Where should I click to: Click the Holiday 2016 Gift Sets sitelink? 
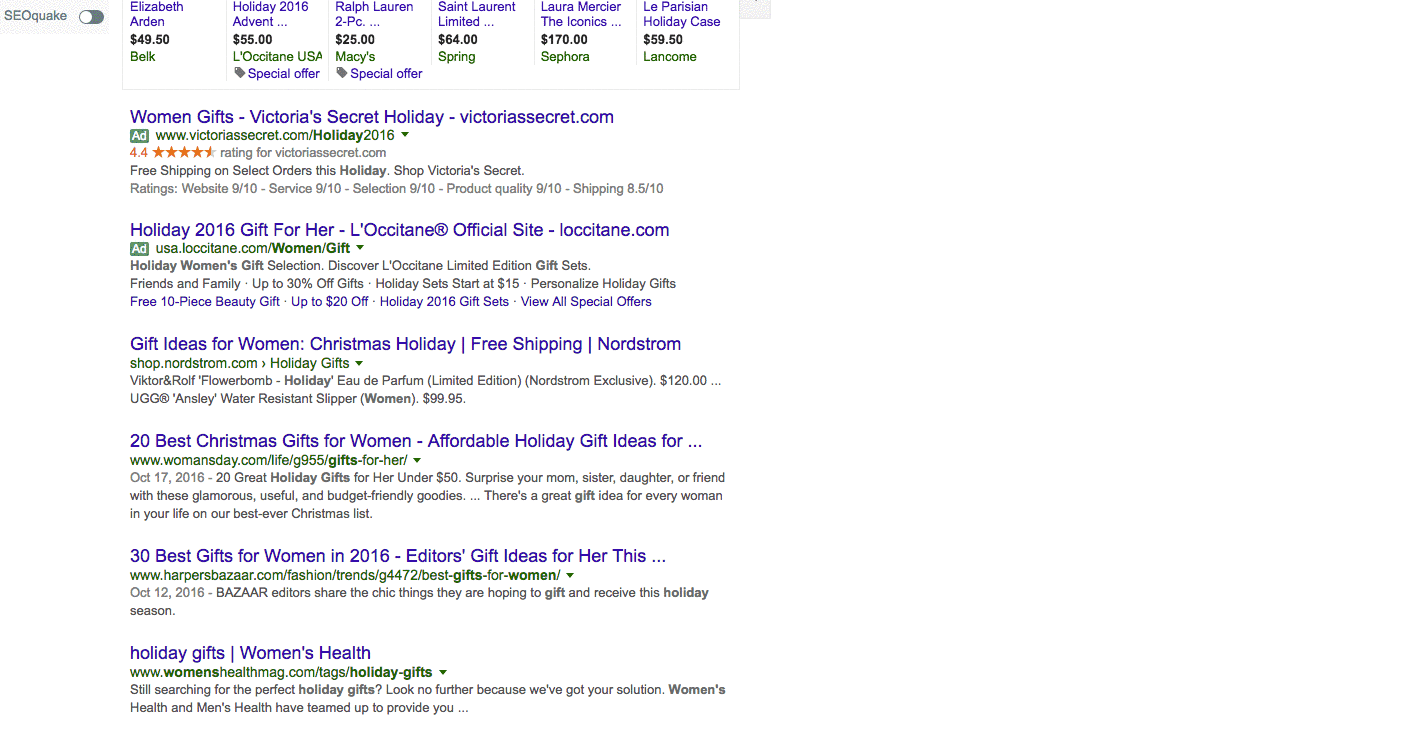[444, 301]
